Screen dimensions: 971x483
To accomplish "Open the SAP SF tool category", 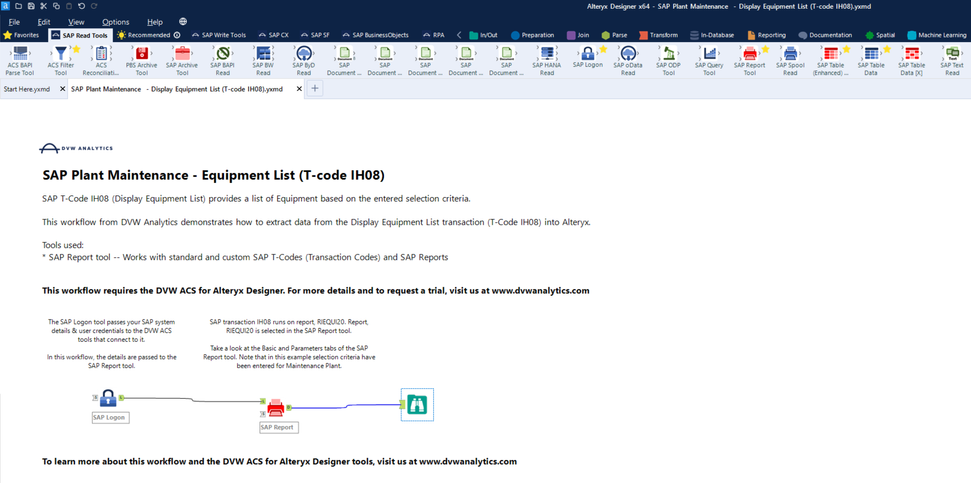I will click(315, 35).
